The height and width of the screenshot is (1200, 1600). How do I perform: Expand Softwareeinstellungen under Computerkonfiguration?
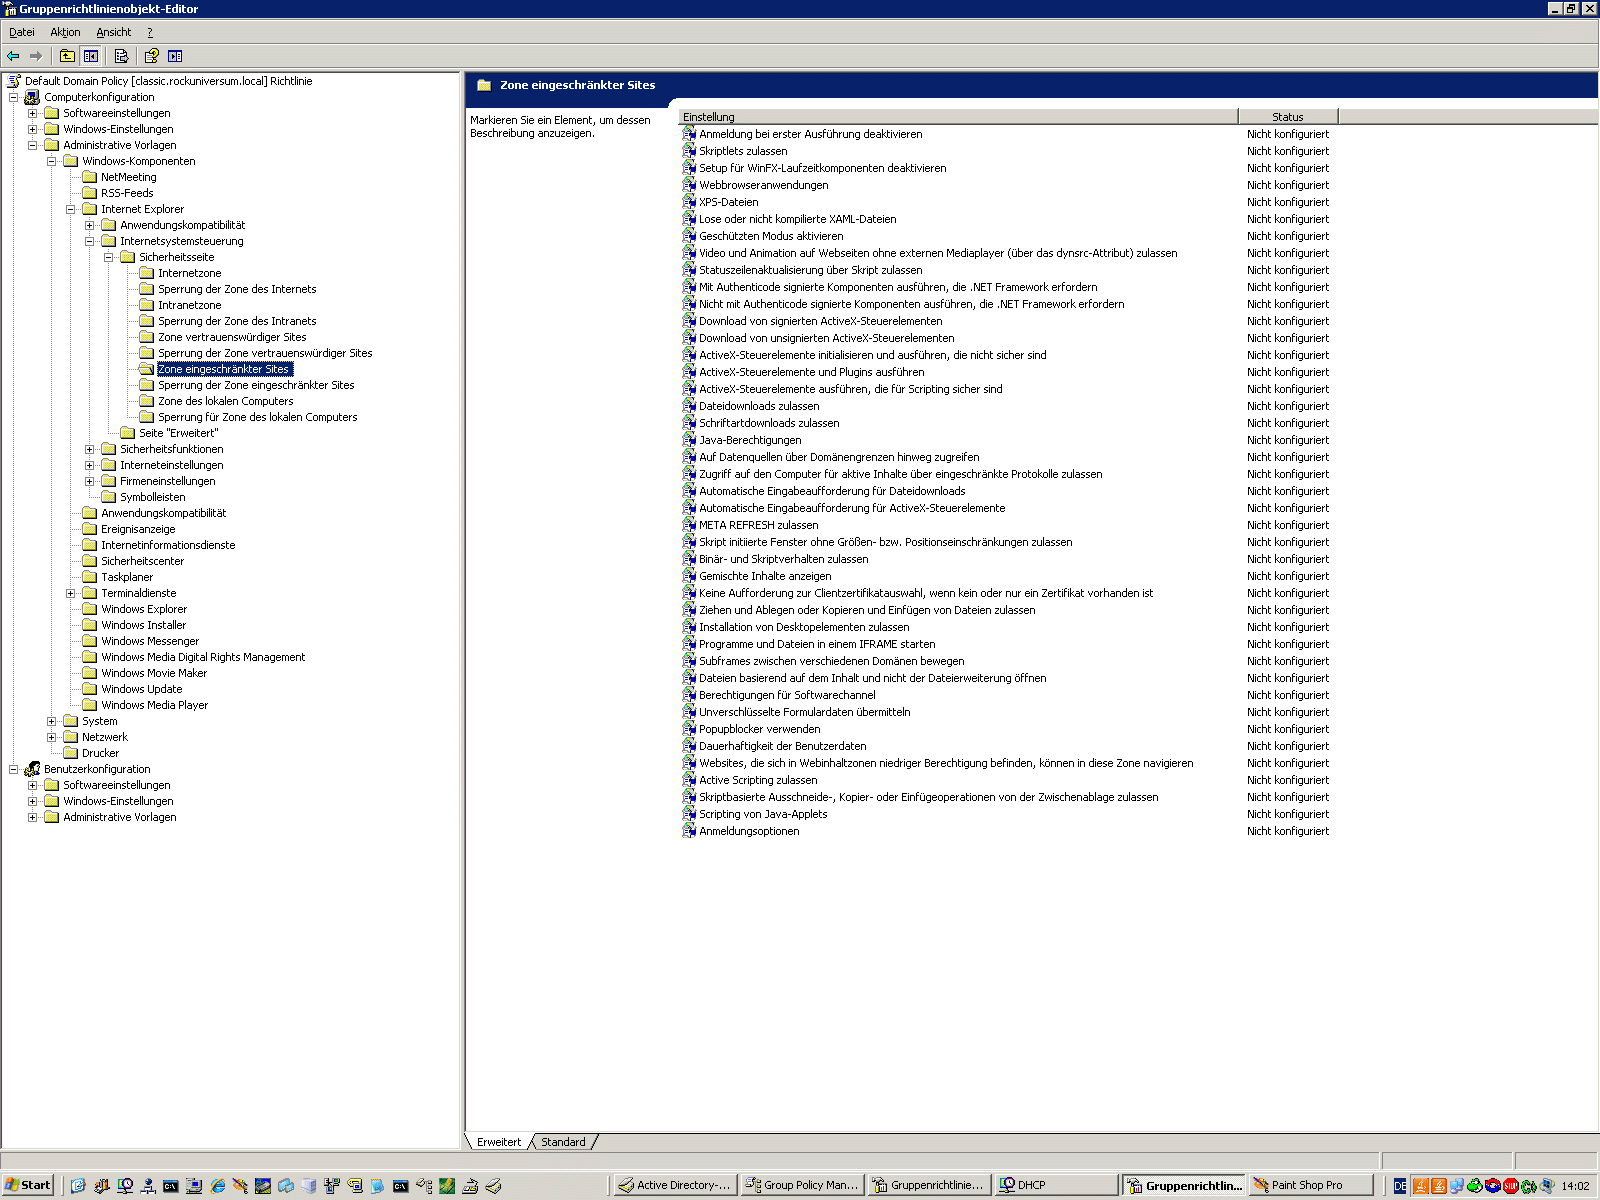coord(32,113)
